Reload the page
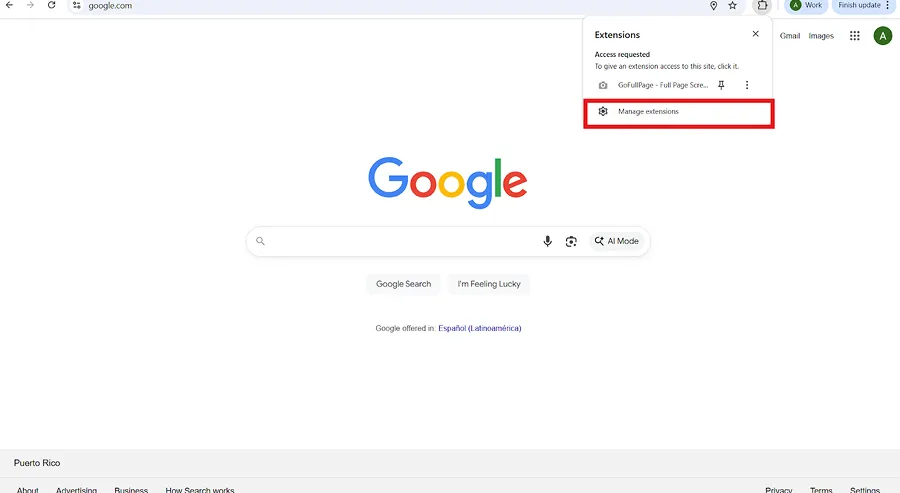This screenshot has height=493, width=900. [52, 5]
